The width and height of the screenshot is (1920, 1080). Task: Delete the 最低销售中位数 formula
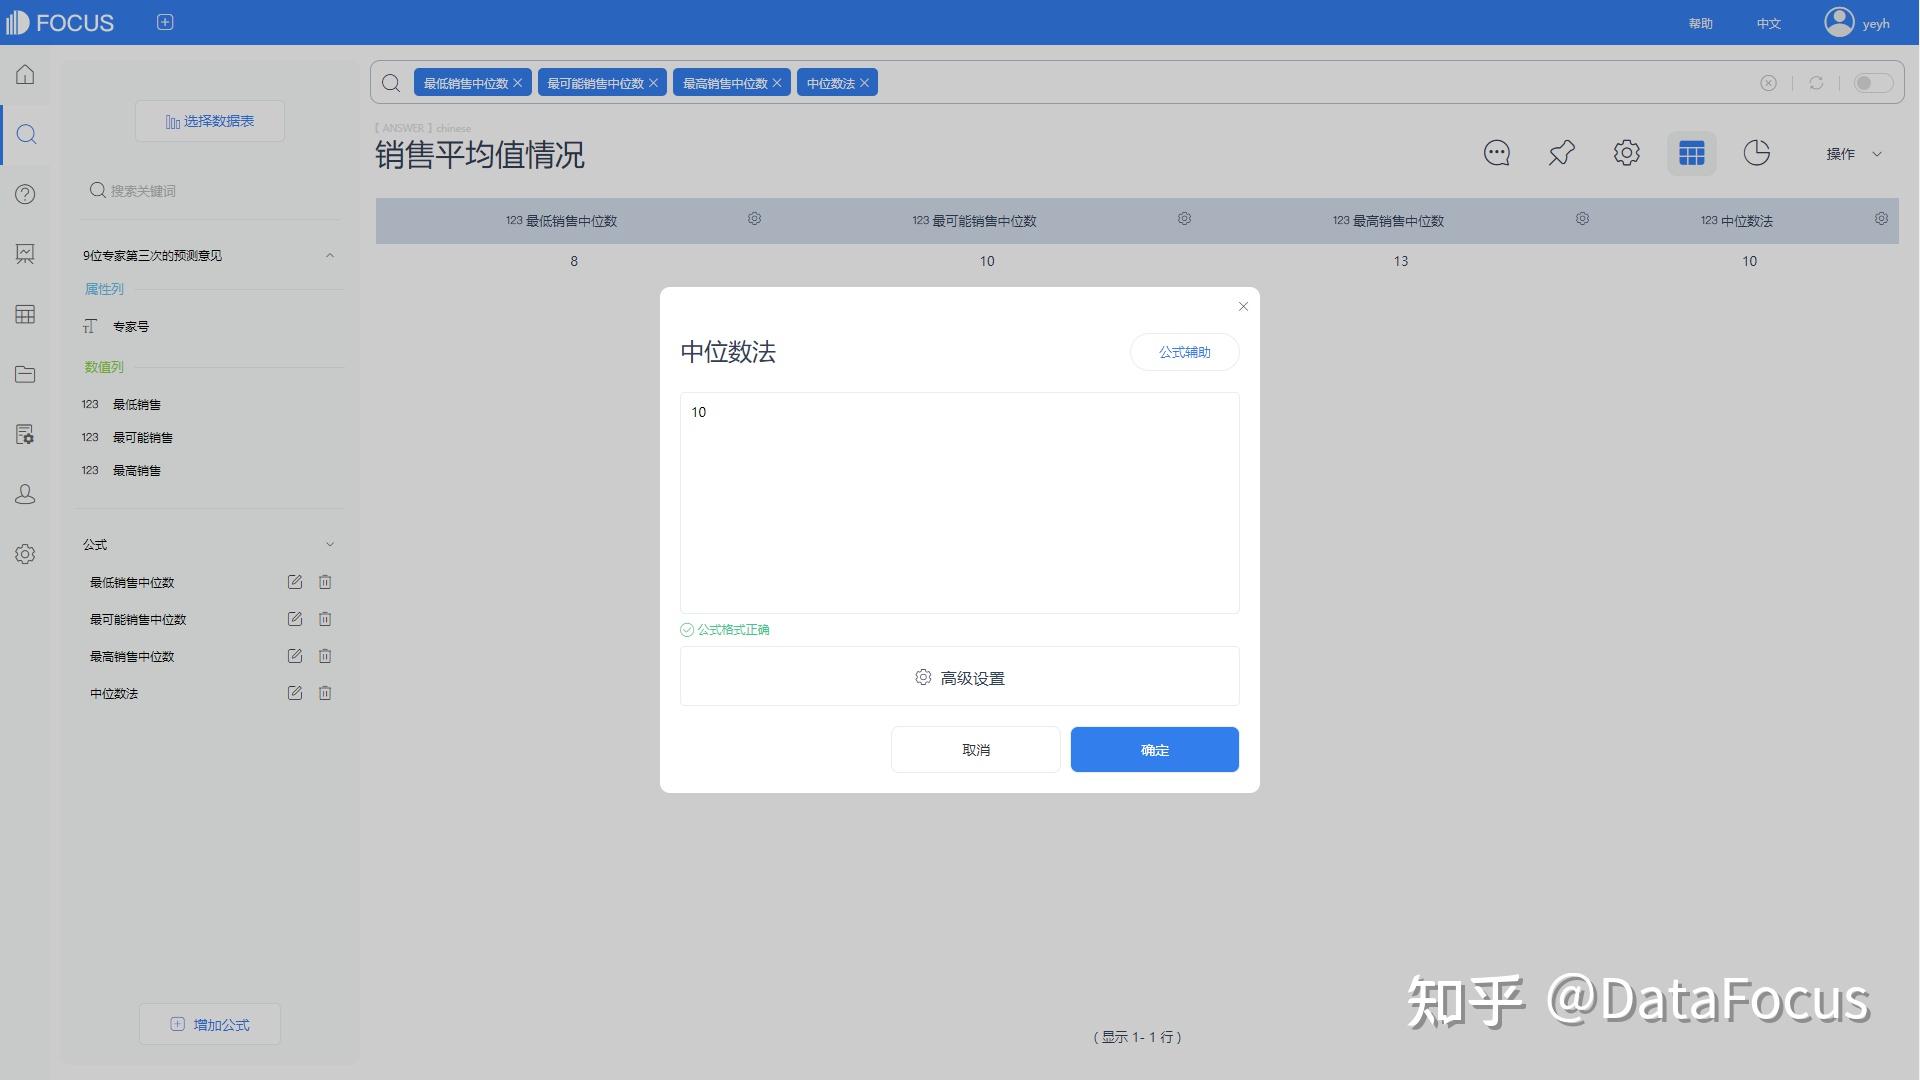[325, 582]
